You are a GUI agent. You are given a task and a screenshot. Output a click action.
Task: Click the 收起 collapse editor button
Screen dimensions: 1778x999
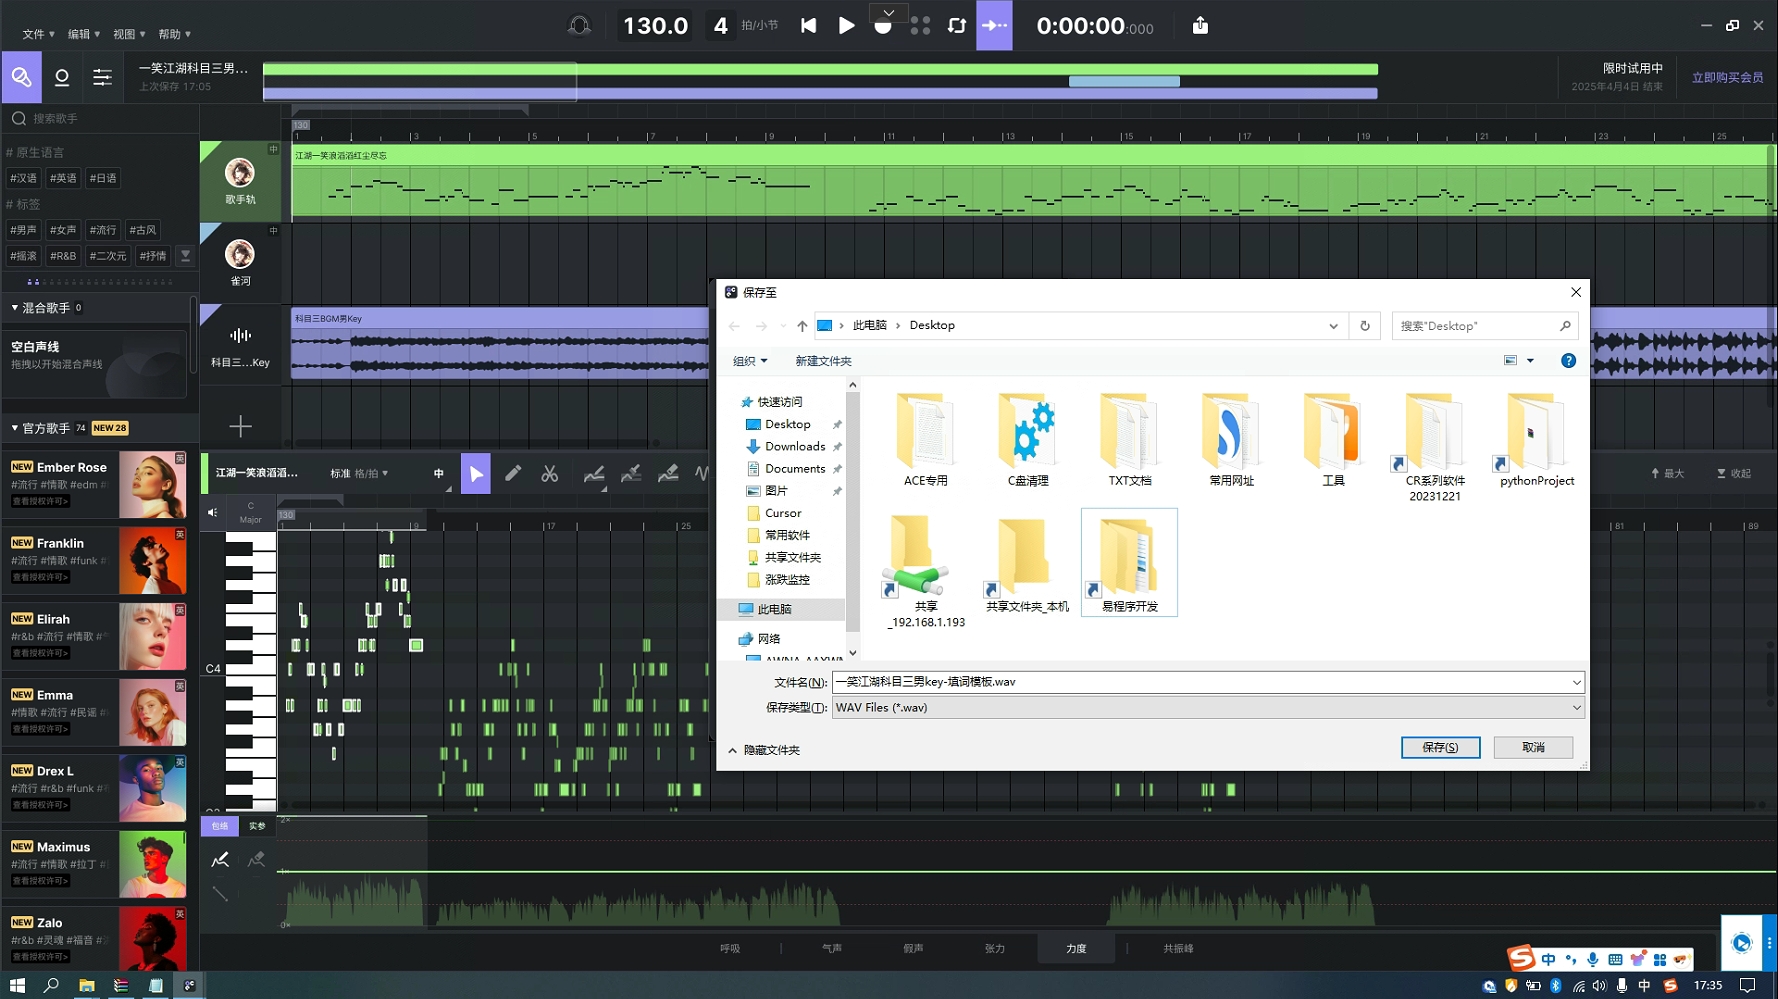click(1734, 474)
